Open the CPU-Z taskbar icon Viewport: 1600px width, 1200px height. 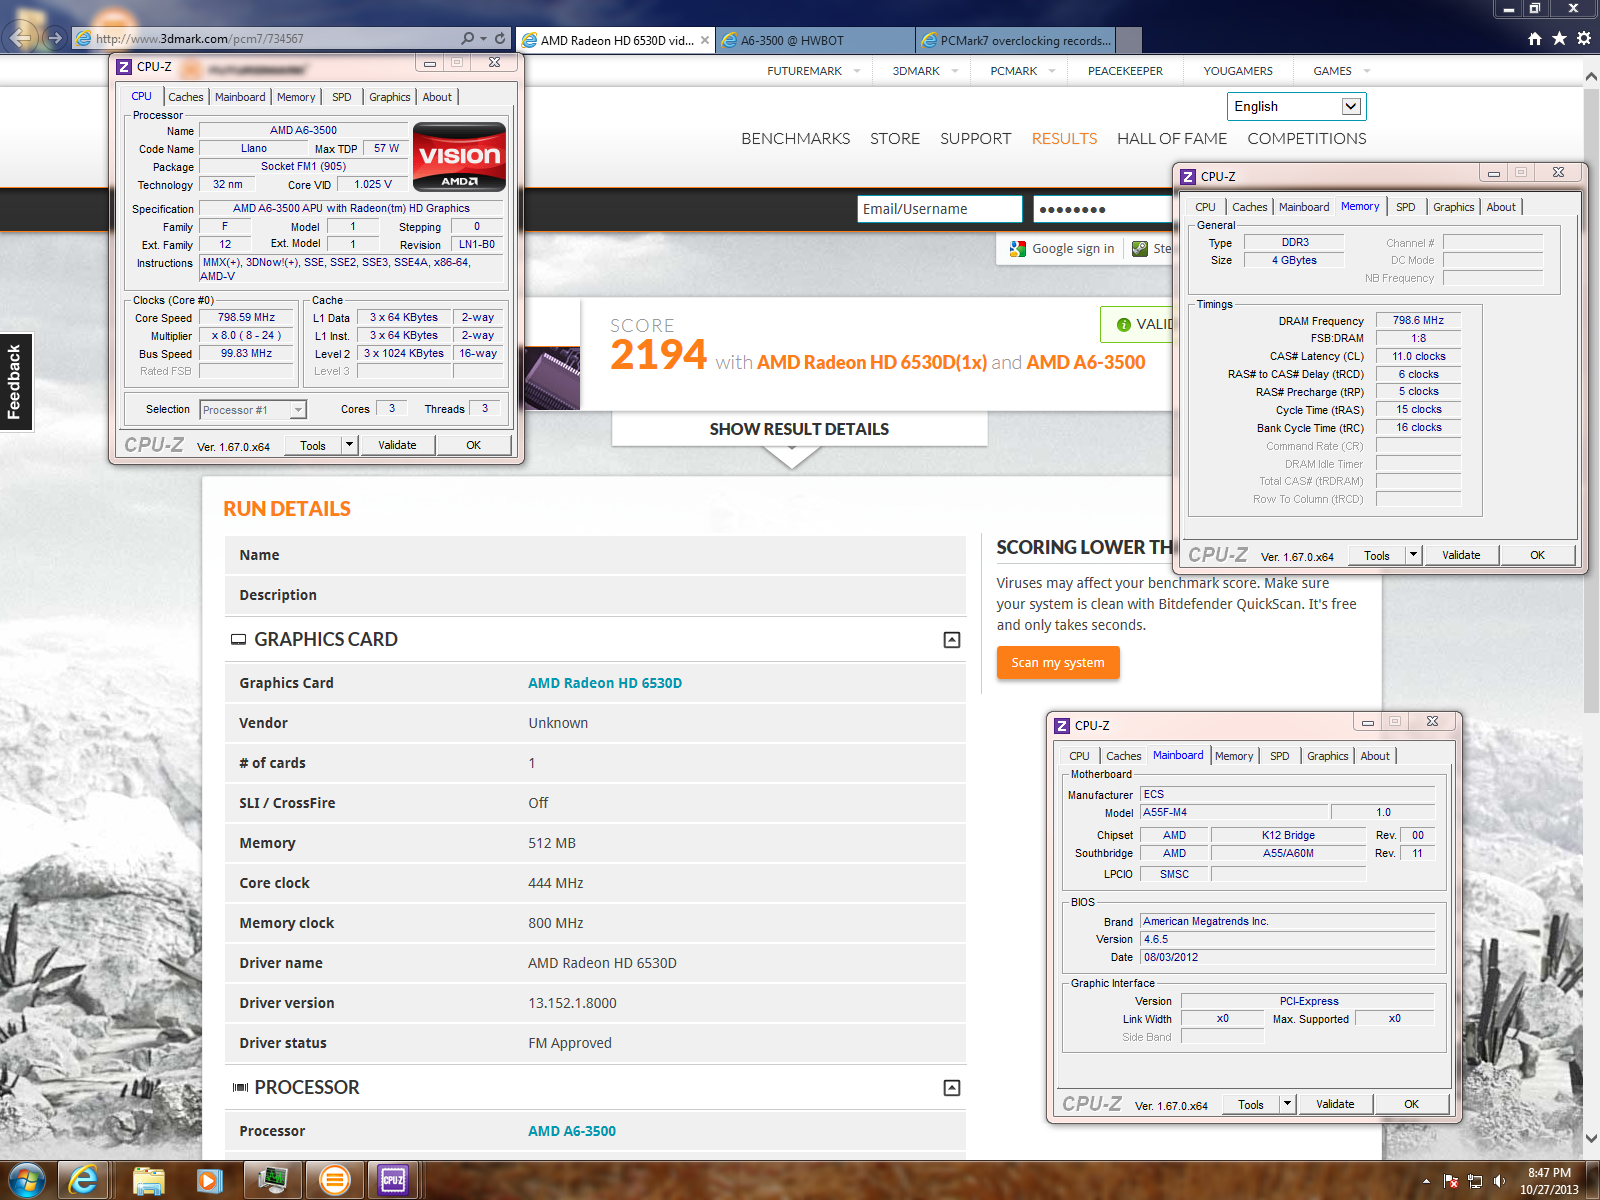click(x=393, y=1181)
